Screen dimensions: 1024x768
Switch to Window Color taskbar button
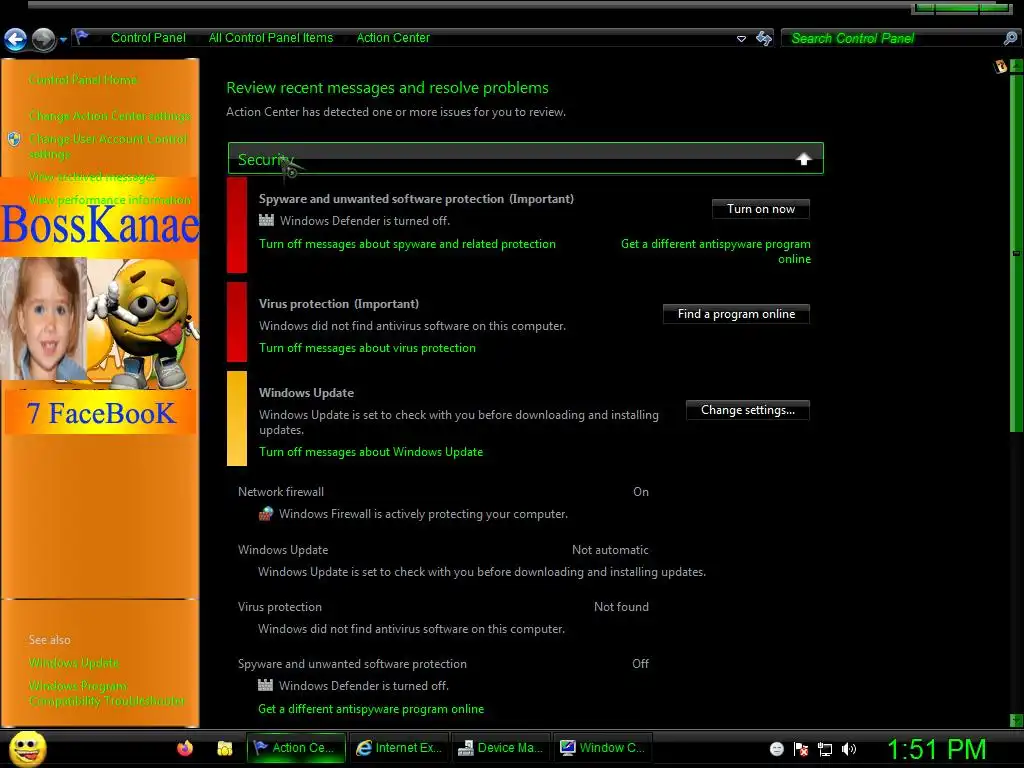coord(604,748)
